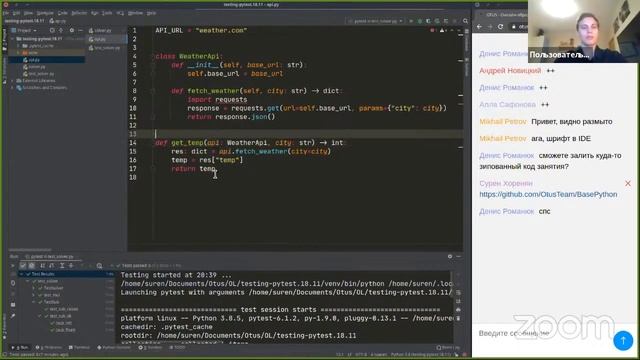Click the webcam video thumbnail
The height and width of the screenshot is (360, 640).
[584, 31]
